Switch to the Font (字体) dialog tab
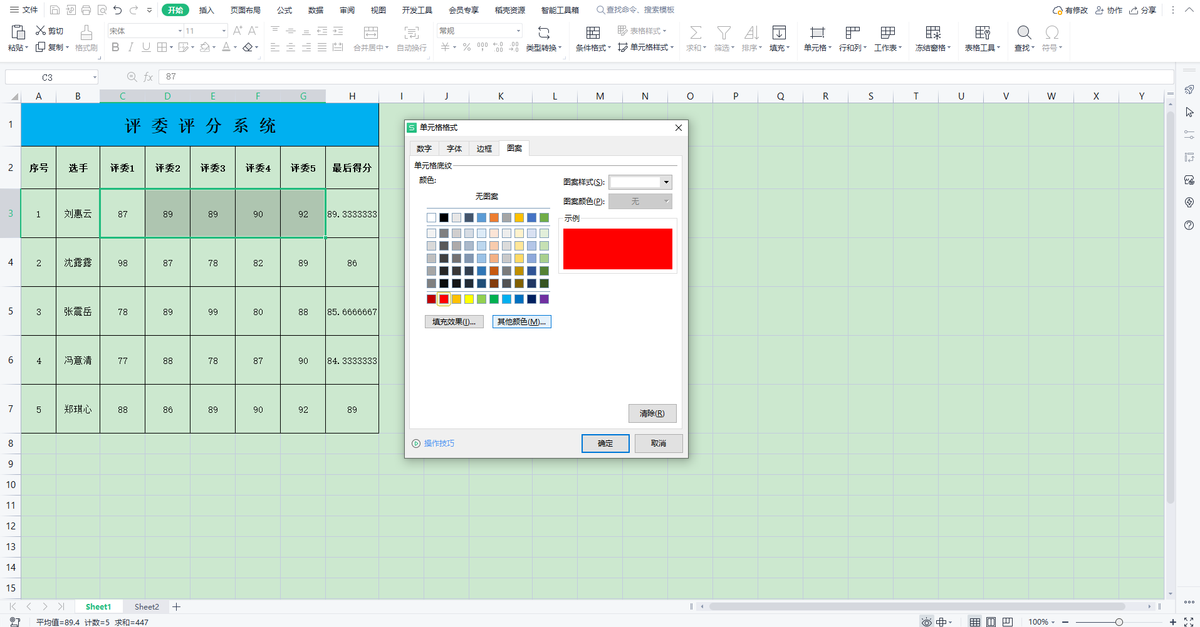Screen dimensions: 1200x627 tap(454, 148)
